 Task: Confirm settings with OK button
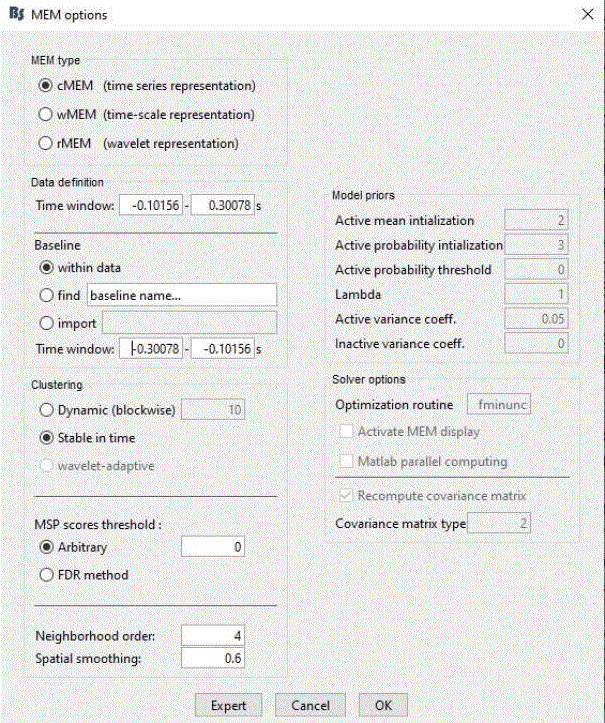pos(383,705)
